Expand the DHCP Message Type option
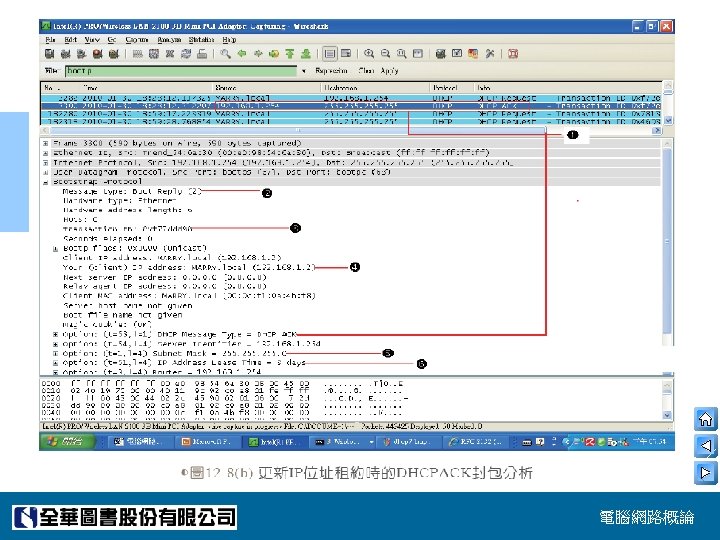 [55, 334]
